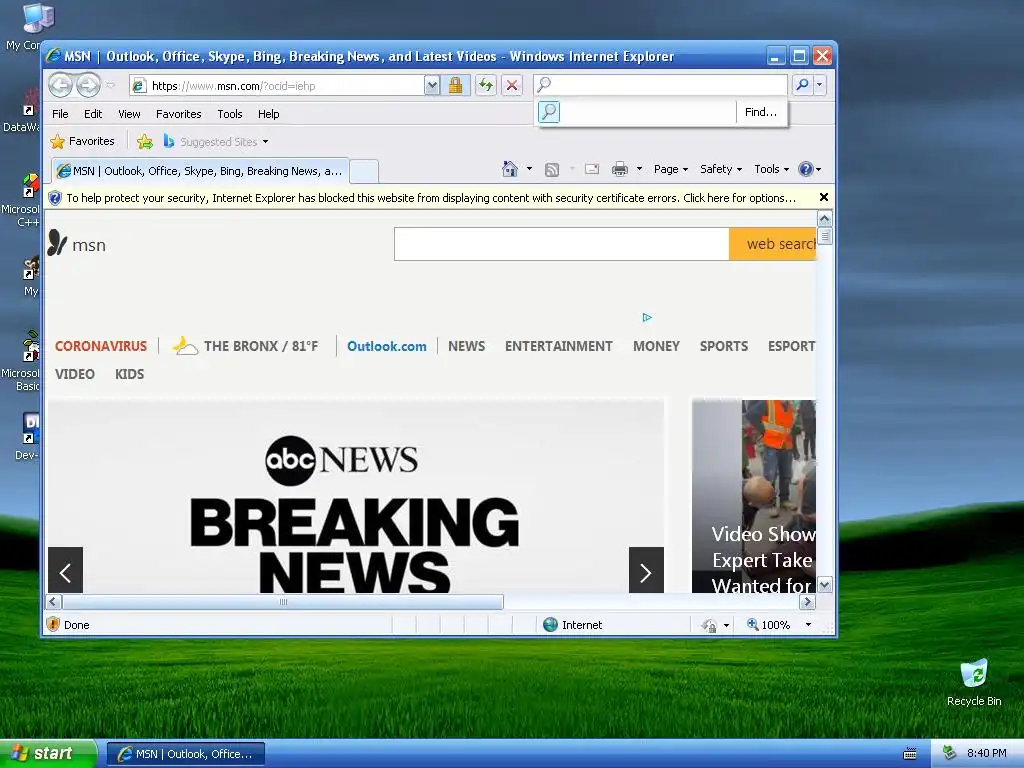Click next slide arrow on carousel

pos(646,571)
